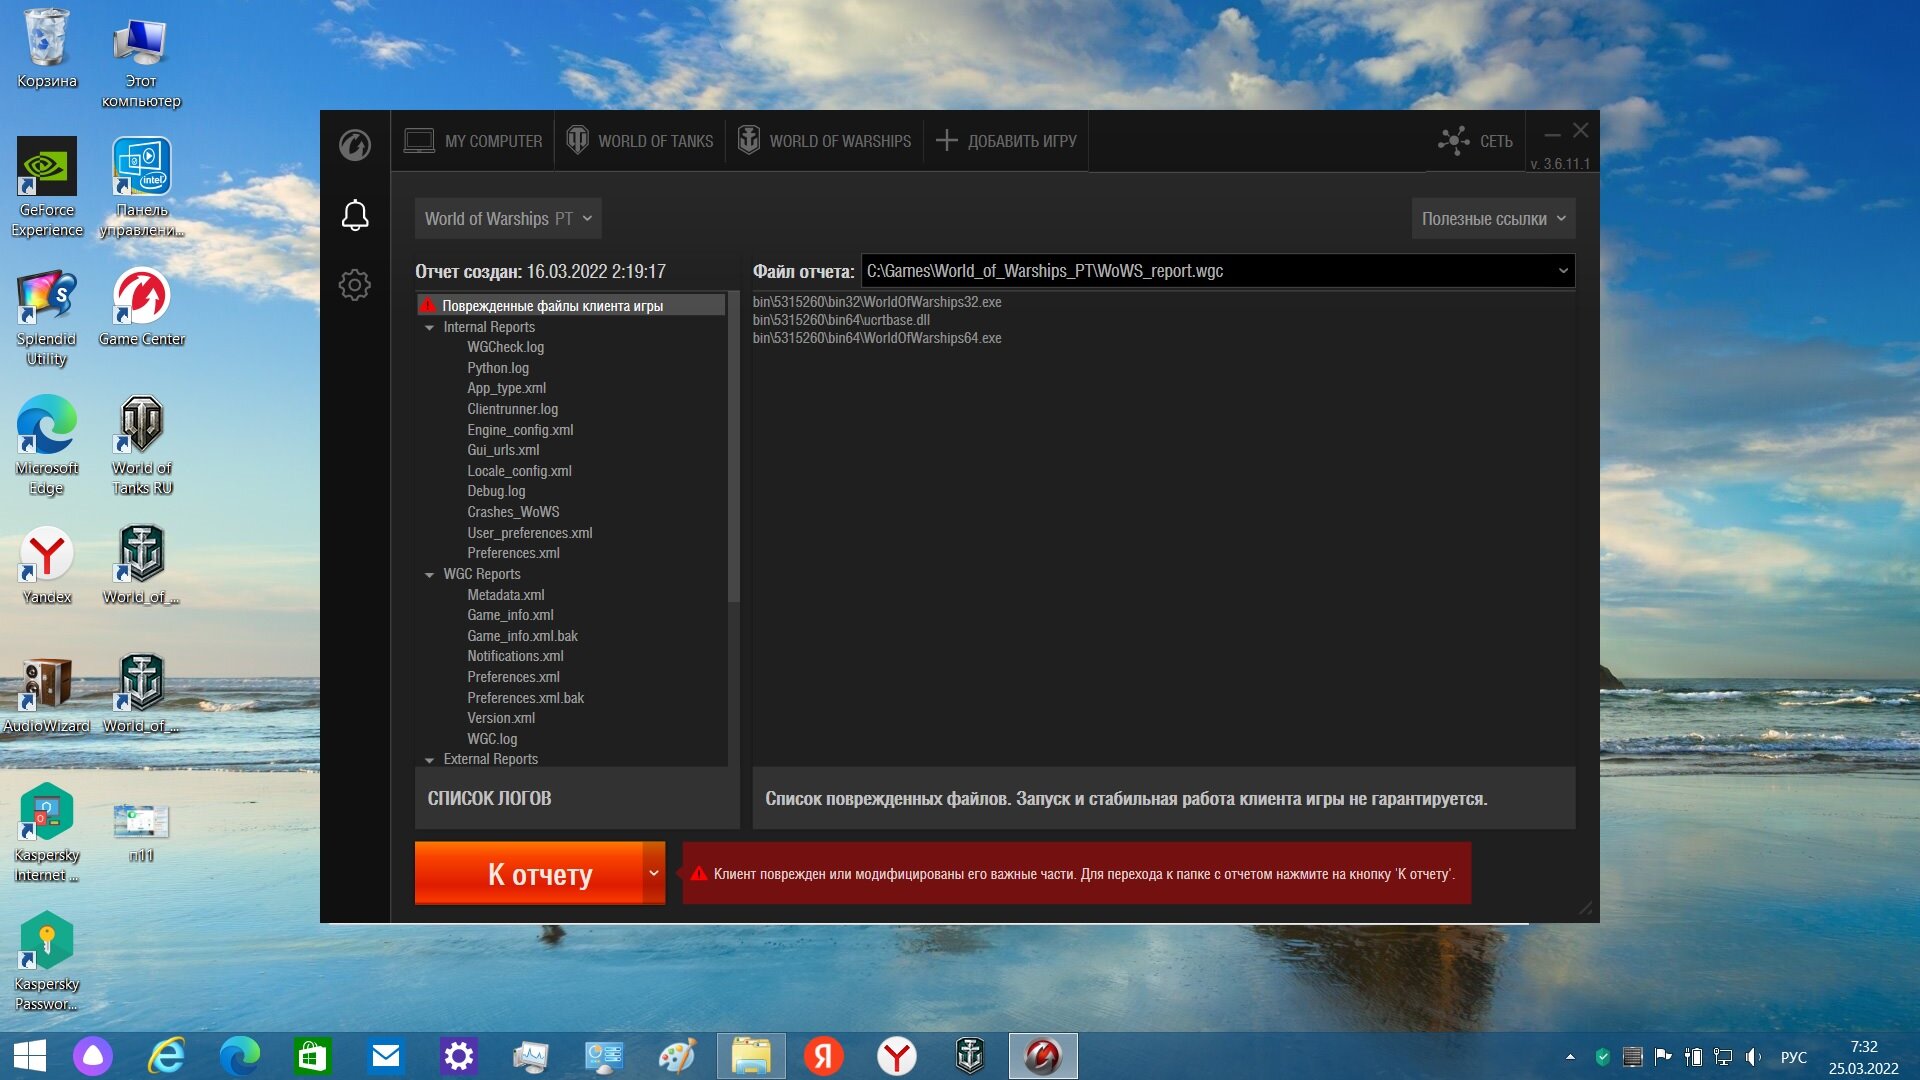Image resolution: width=1920 pixels, height=1080 pixels.
Task: Collapse the Internal Reports tree node
Action: point(430,328)
